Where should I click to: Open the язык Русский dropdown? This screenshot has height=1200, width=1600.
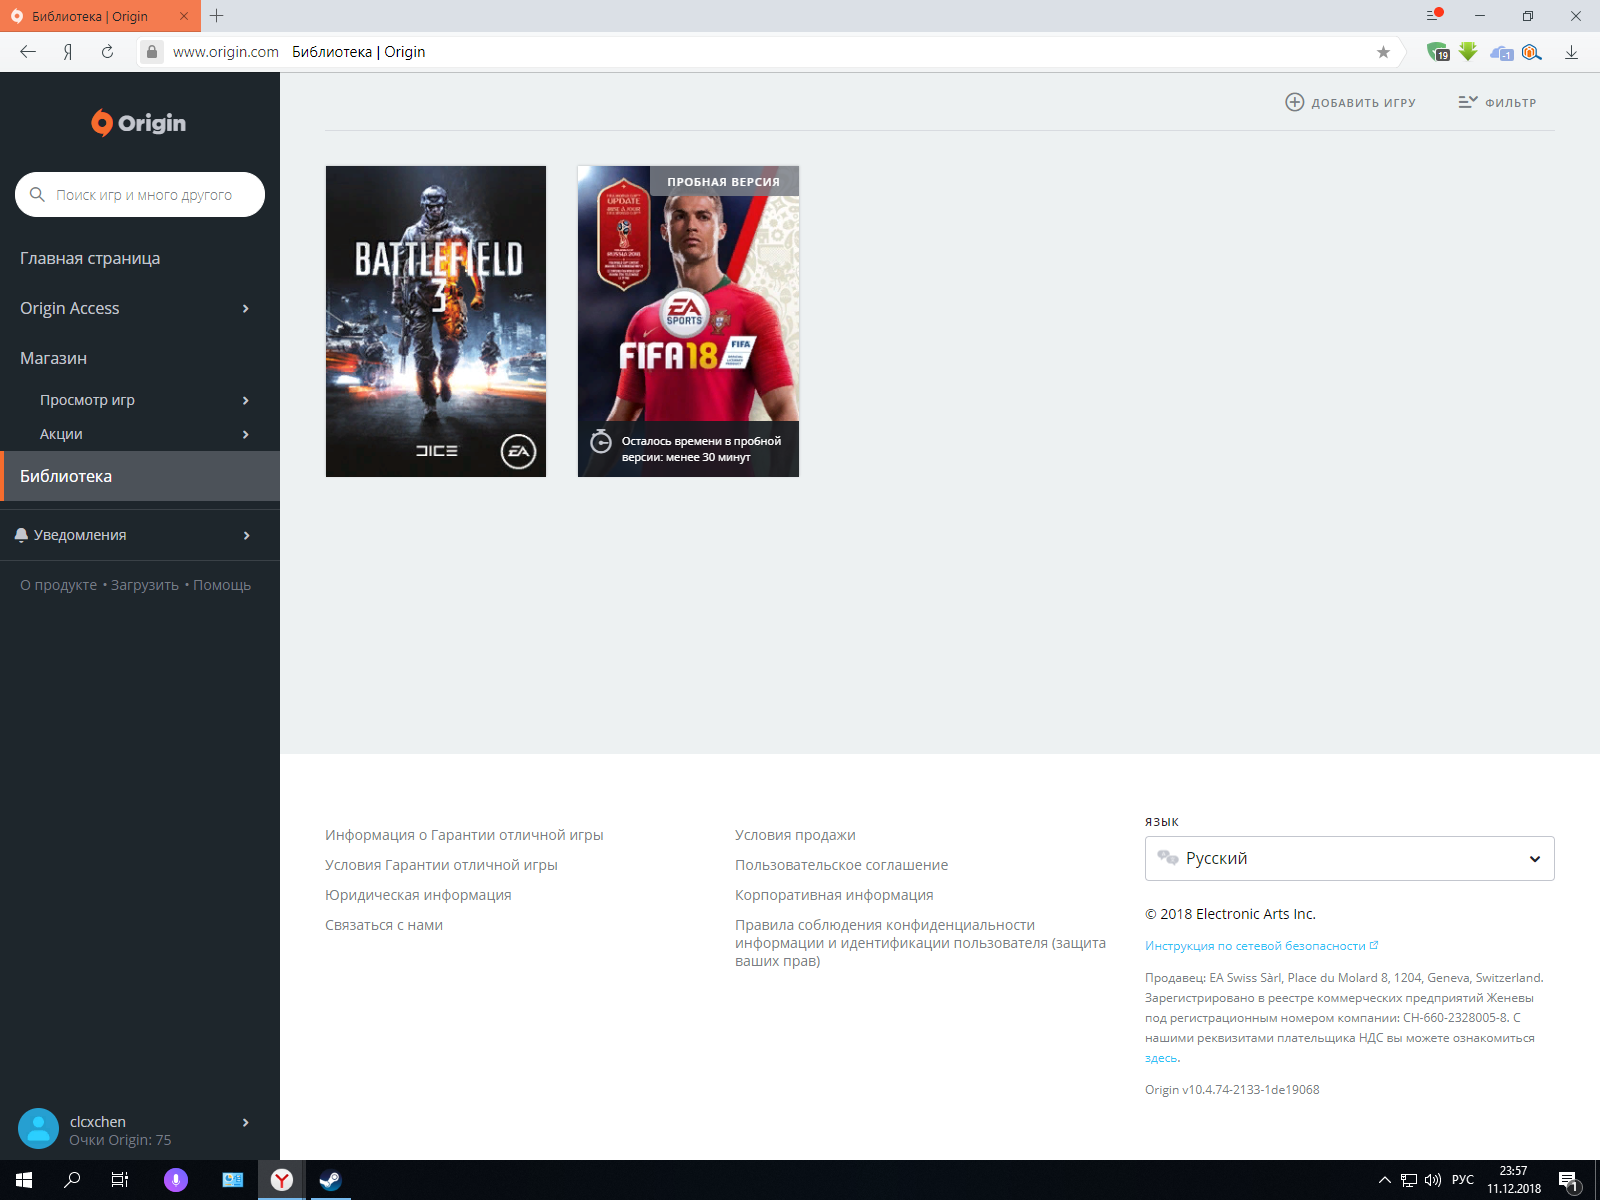pos(1349,858)
